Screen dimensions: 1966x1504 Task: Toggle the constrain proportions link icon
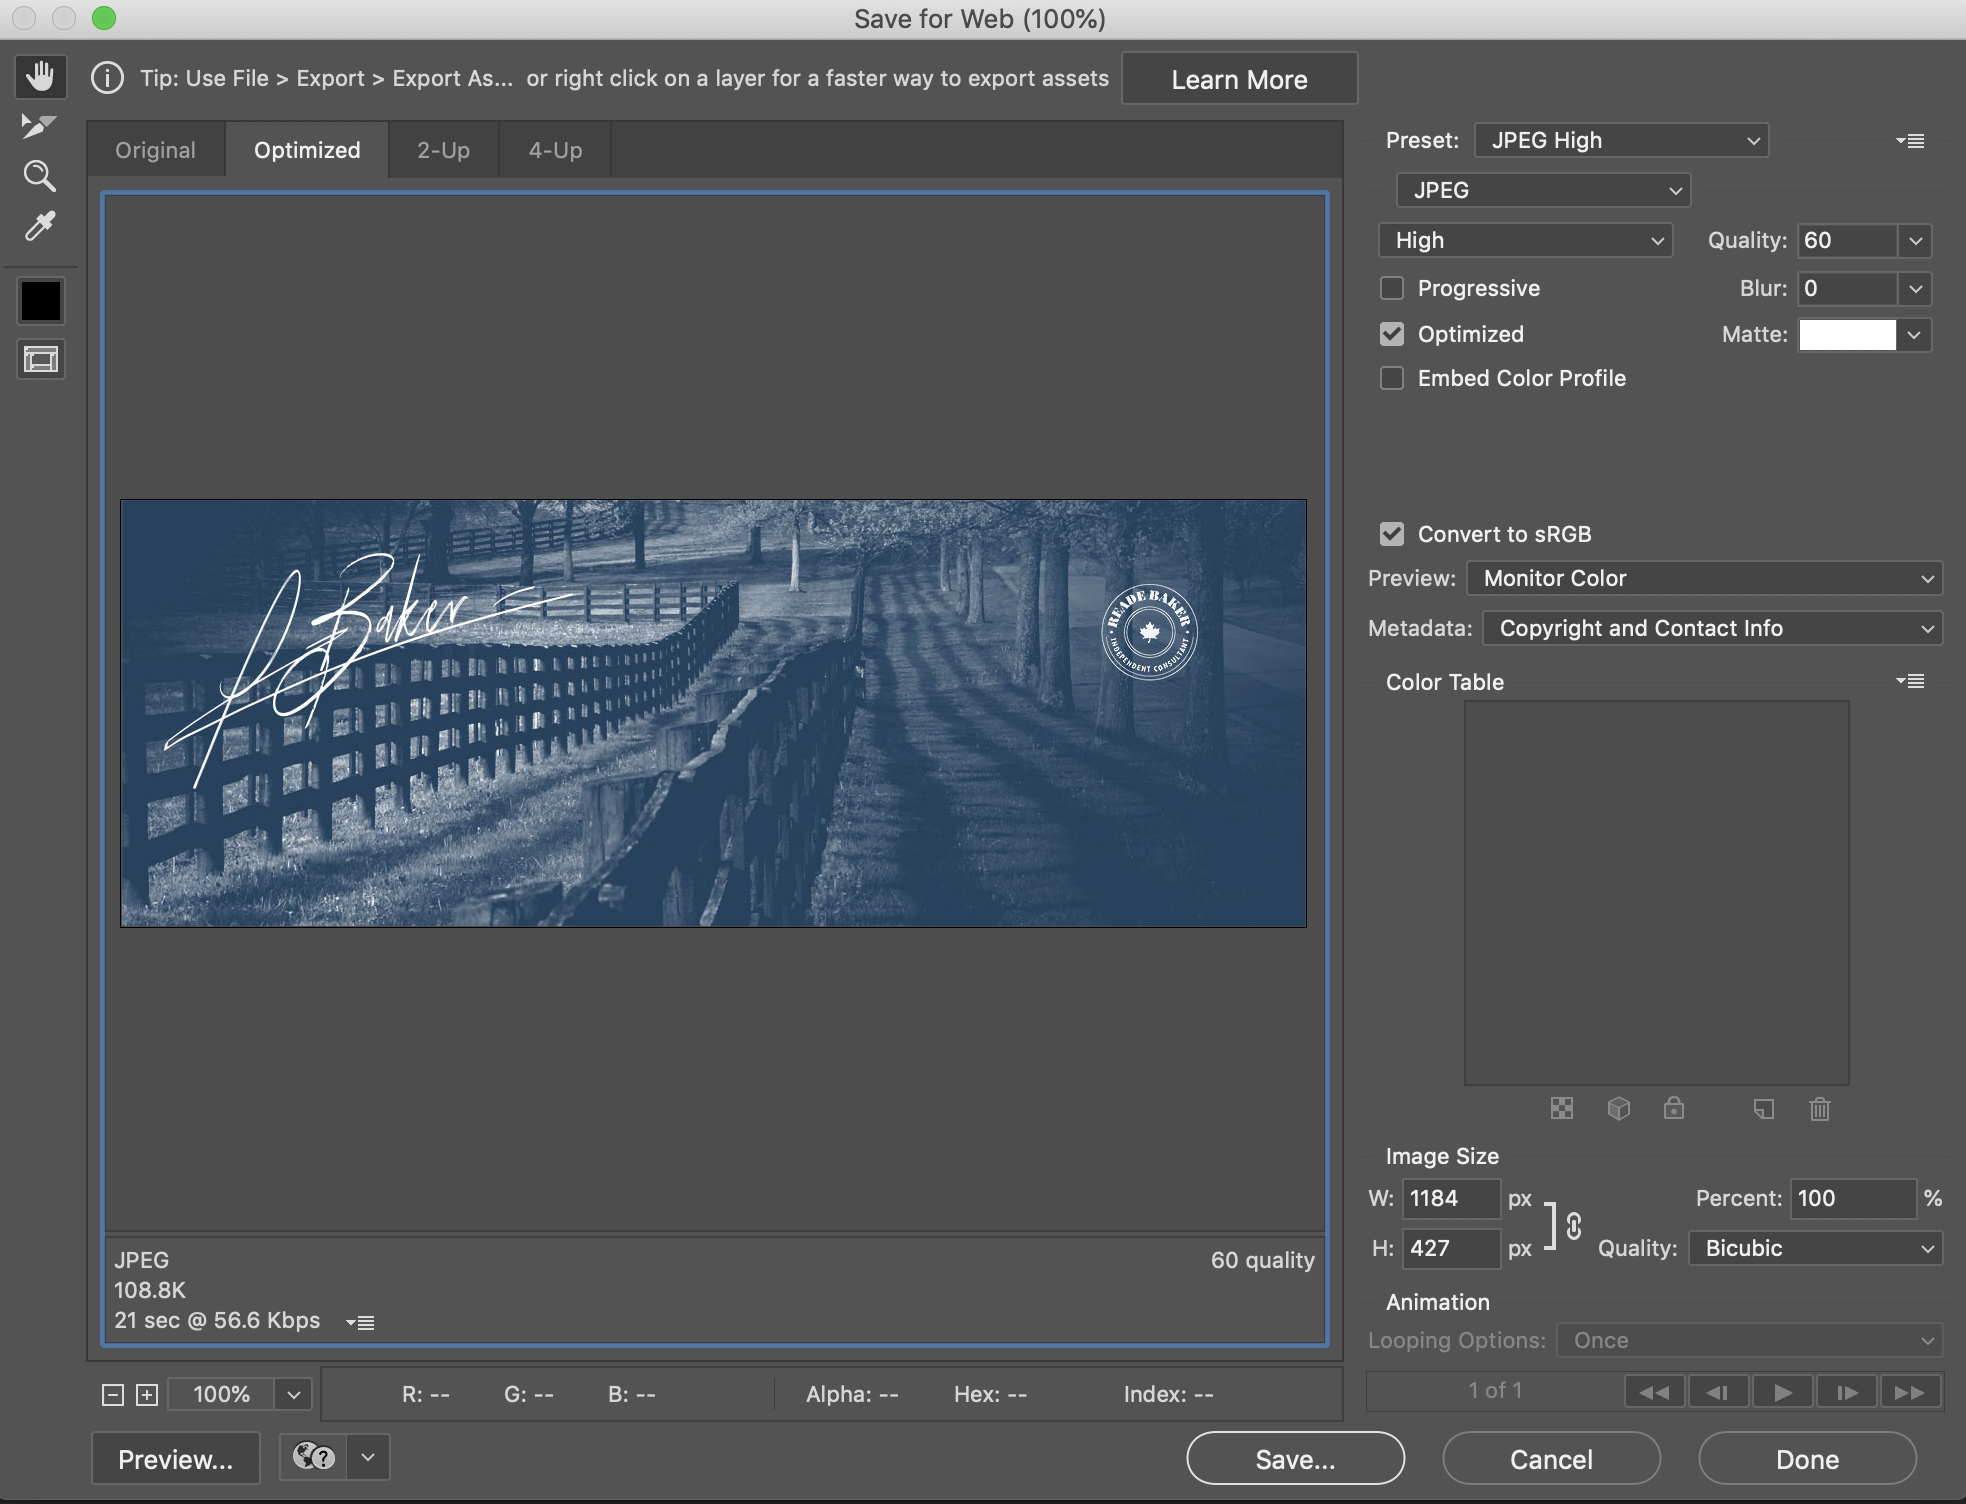[1574, 1225]
